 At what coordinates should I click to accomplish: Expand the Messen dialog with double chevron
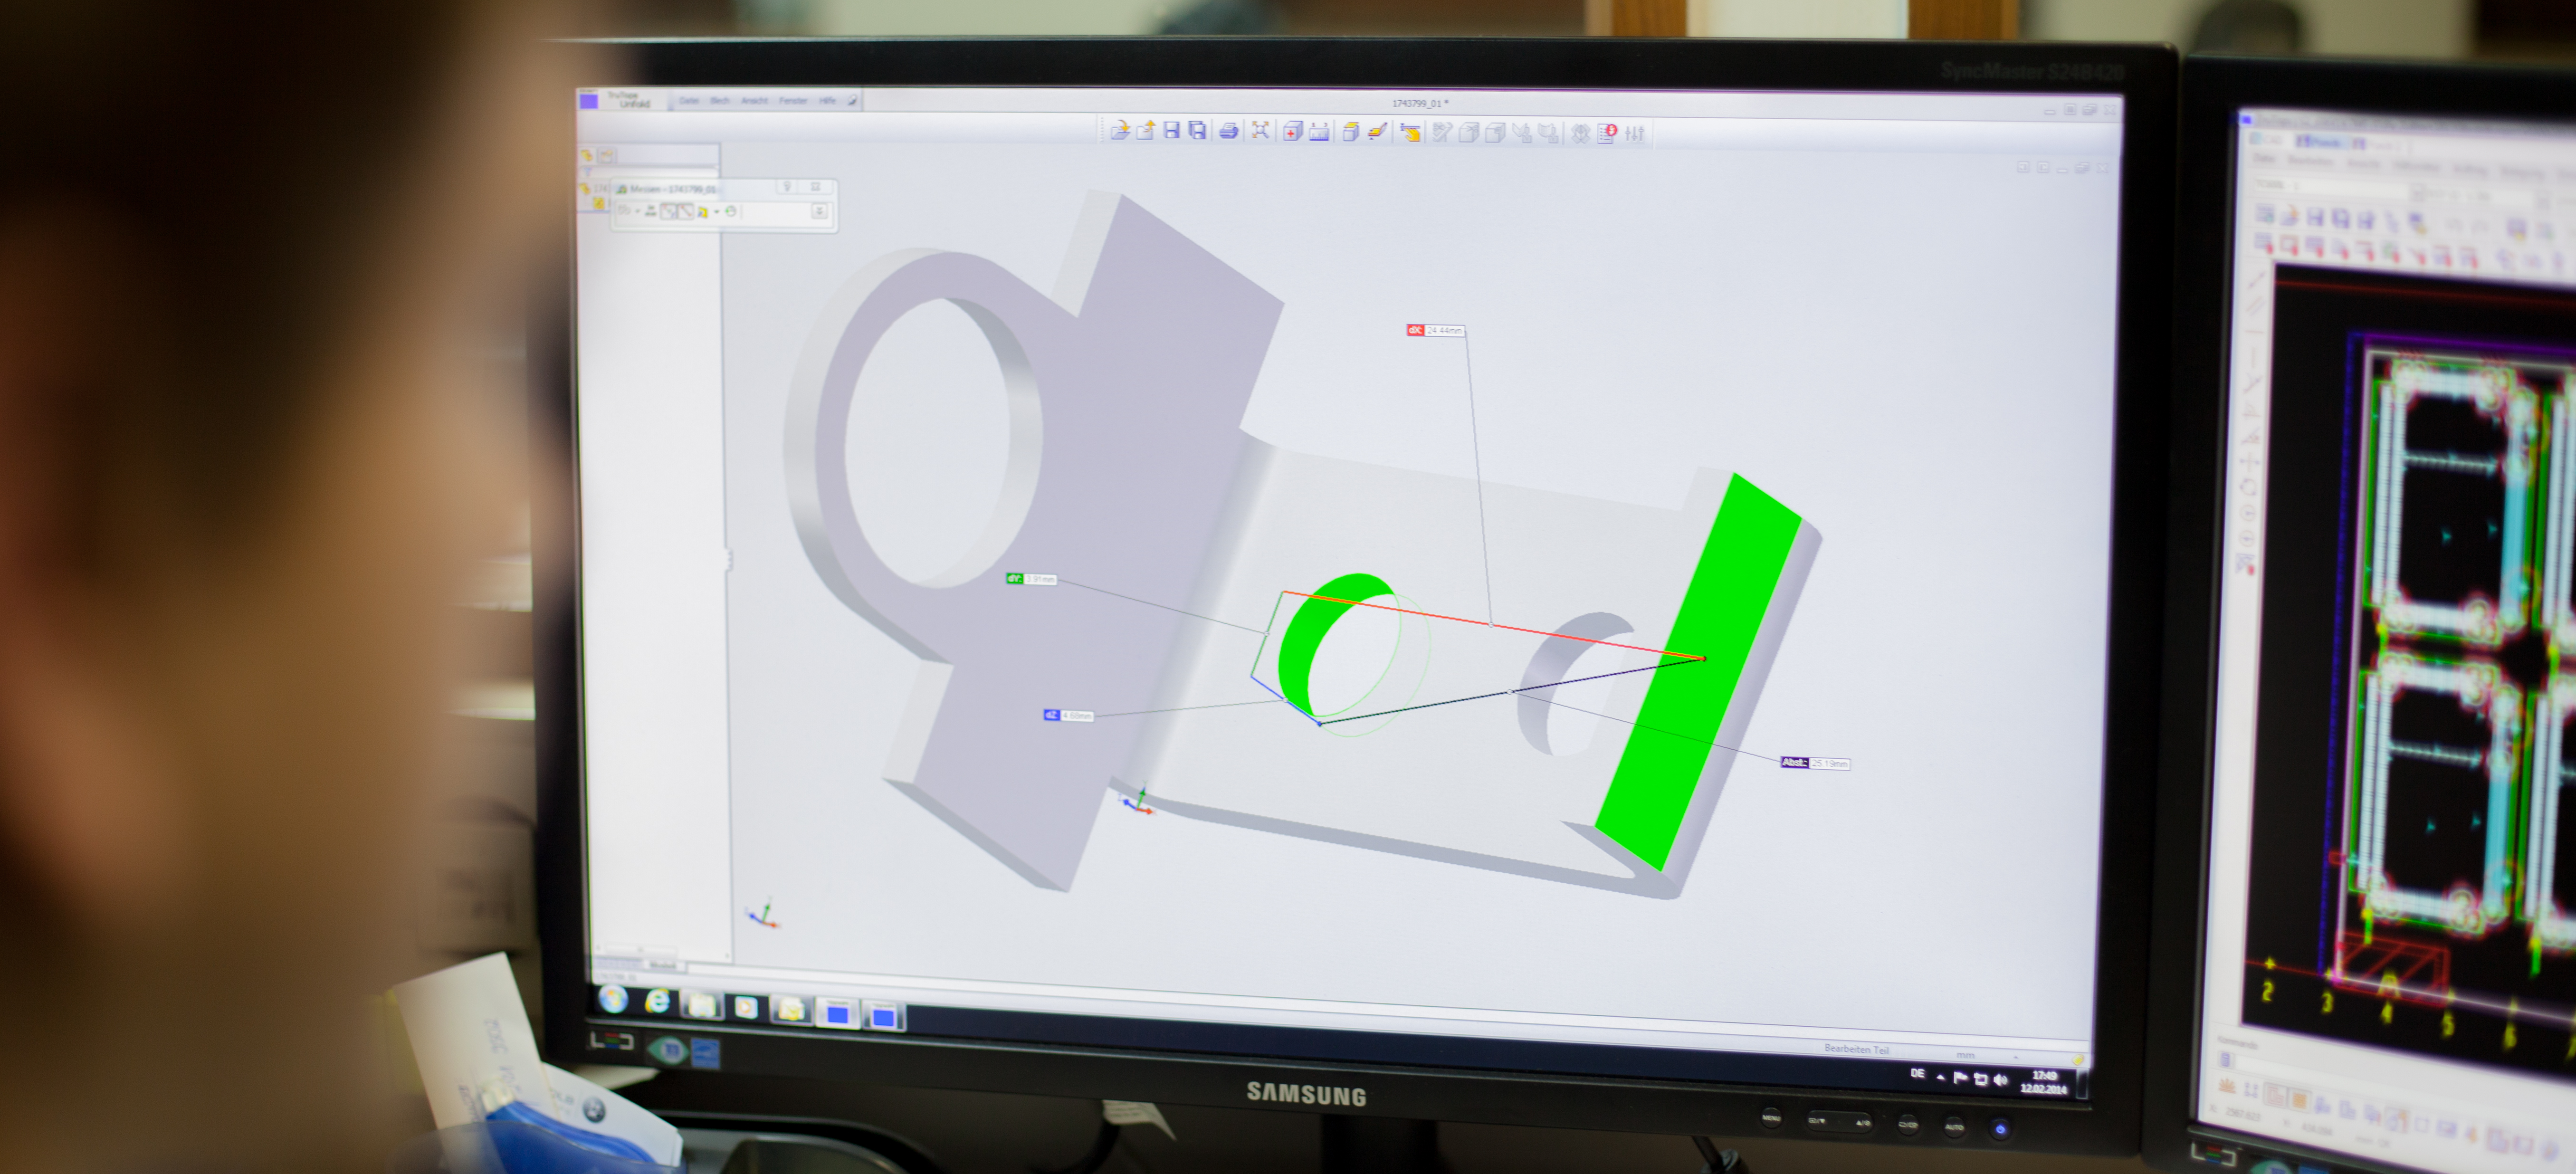819,211
